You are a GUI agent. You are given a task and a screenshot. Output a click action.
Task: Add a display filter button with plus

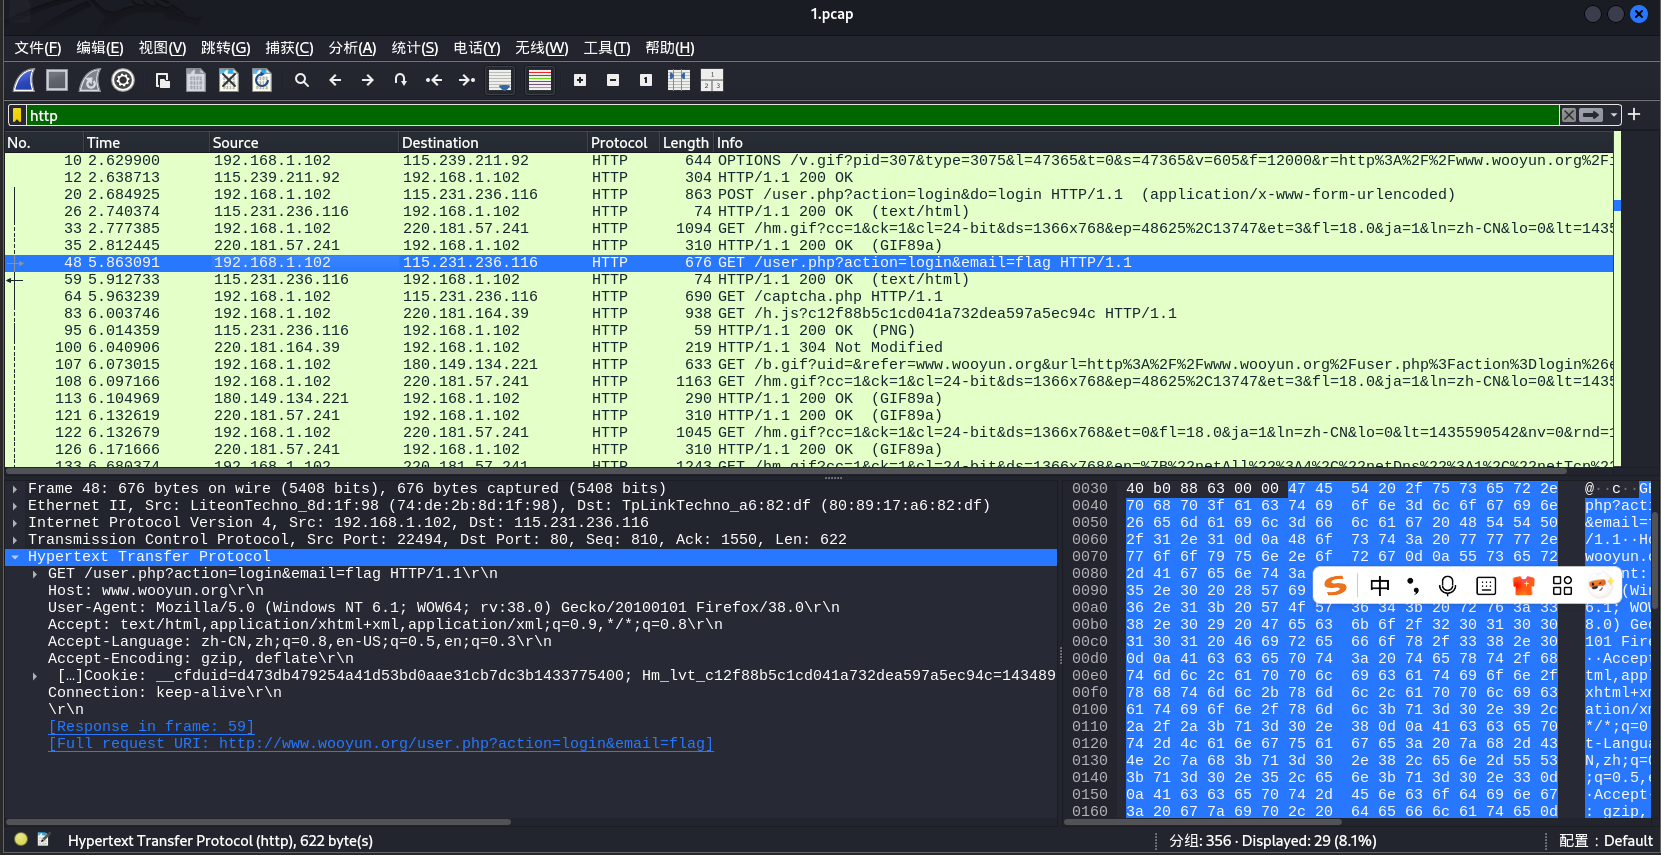pos(1634,115)
